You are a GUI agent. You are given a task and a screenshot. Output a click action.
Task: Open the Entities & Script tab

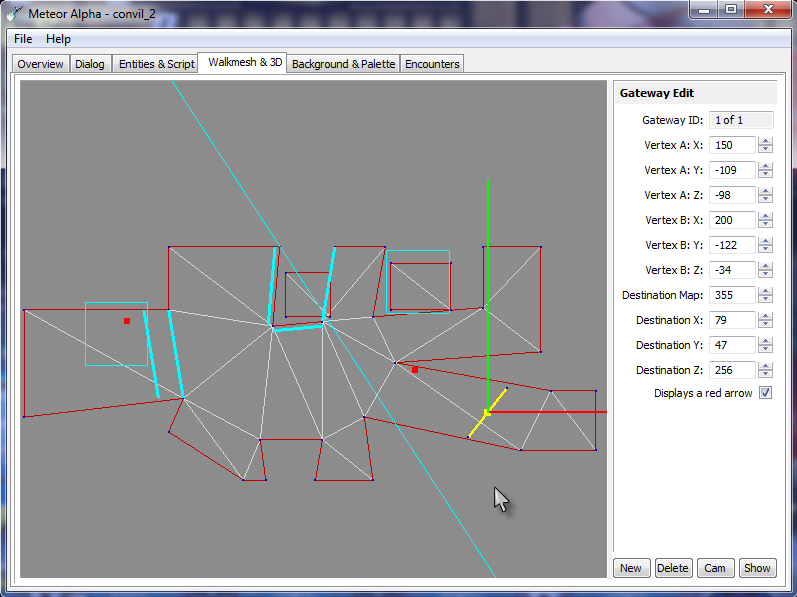[x=156, y=64]
